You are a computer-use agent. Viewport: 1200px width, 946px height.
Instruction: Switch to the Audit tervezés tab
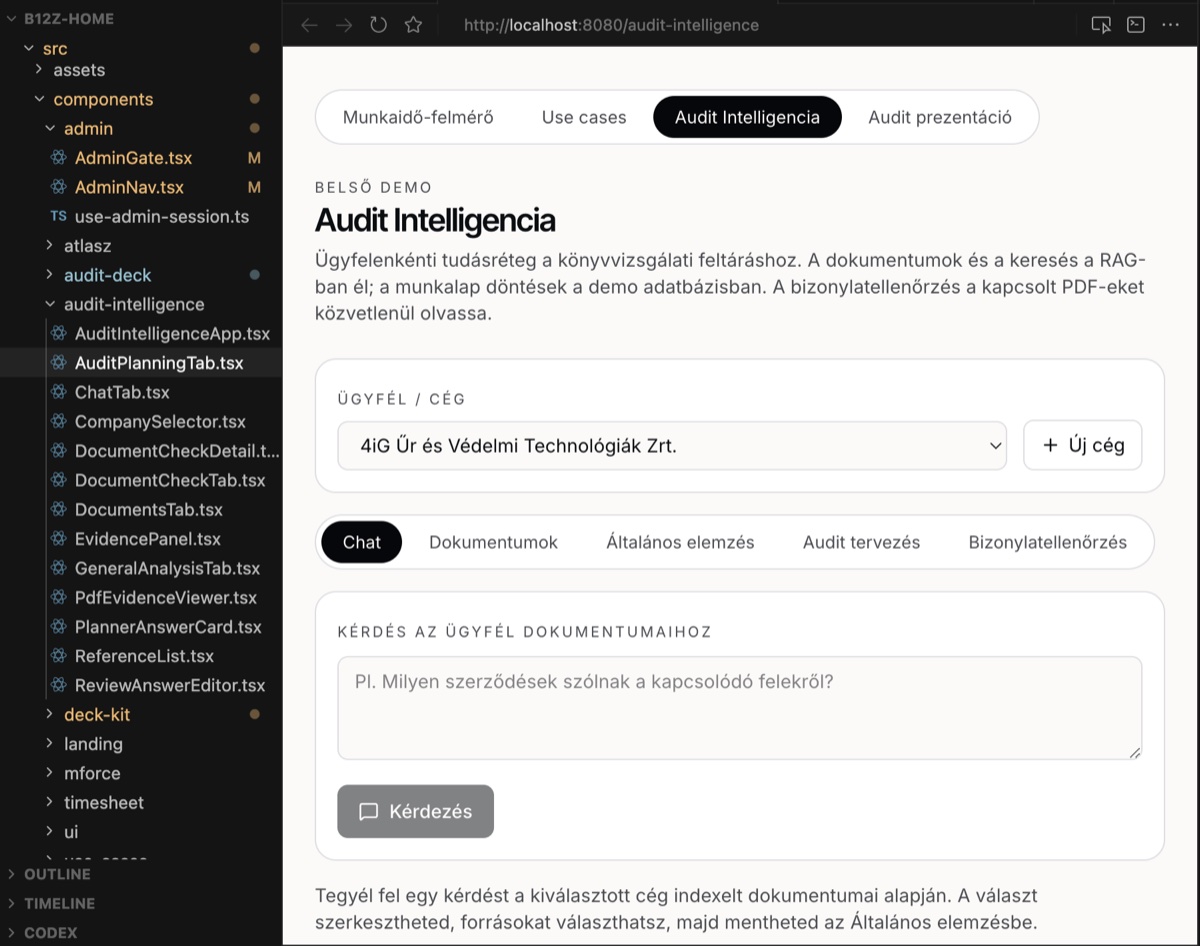click(861, 542)
